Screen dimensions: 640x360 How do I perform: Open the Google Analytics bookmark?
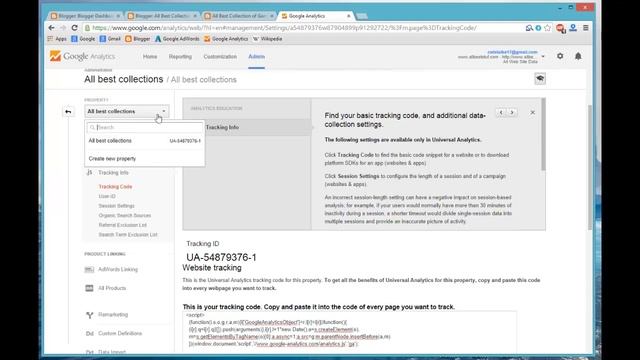tap(226, 39)
